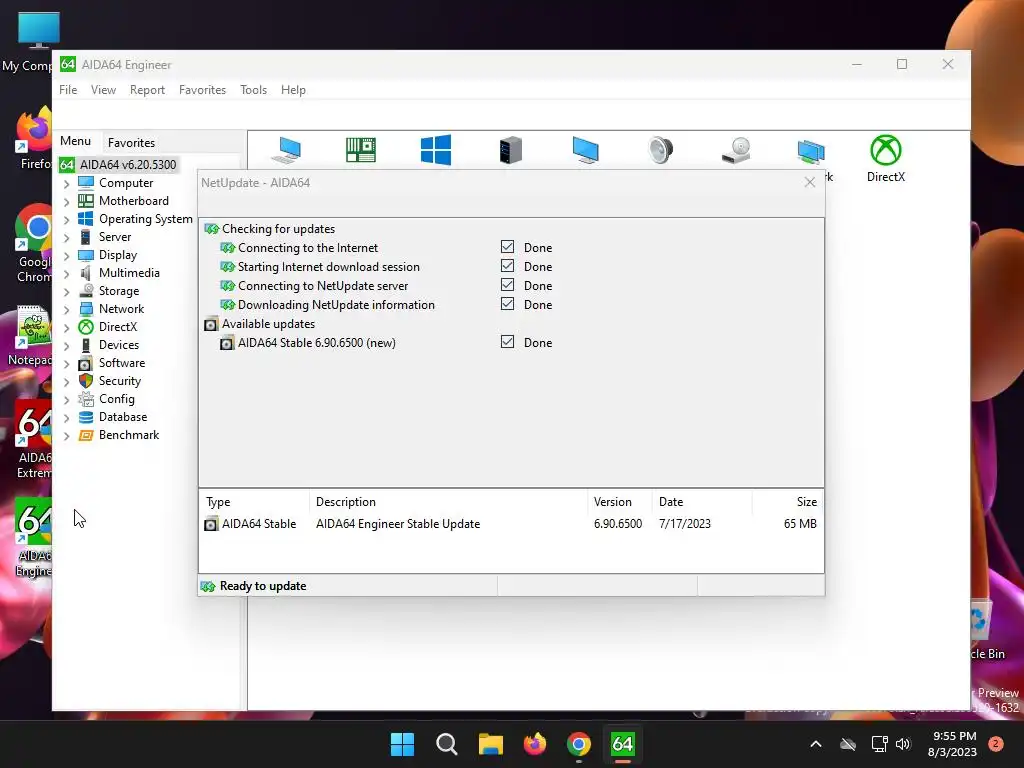Expand the Display tree node
Viewport: 1024px width, 768px height.
(x=67, y=256)
